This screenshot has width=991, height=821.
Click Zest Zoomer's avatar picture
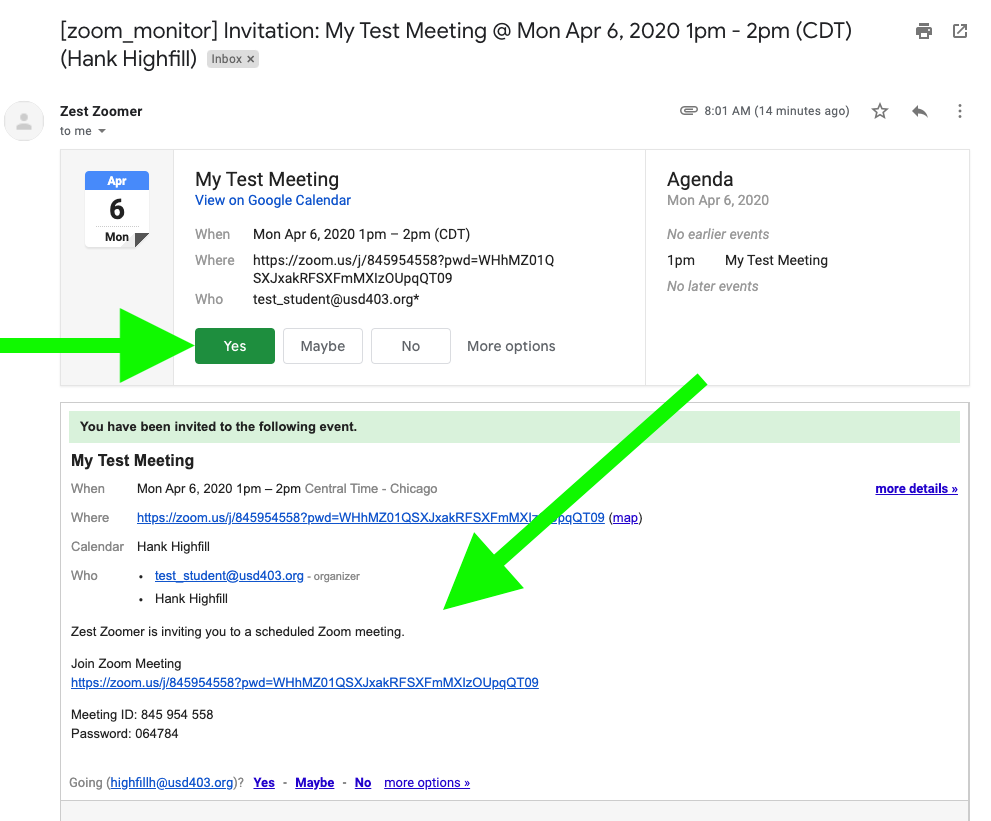pos(24,121)
